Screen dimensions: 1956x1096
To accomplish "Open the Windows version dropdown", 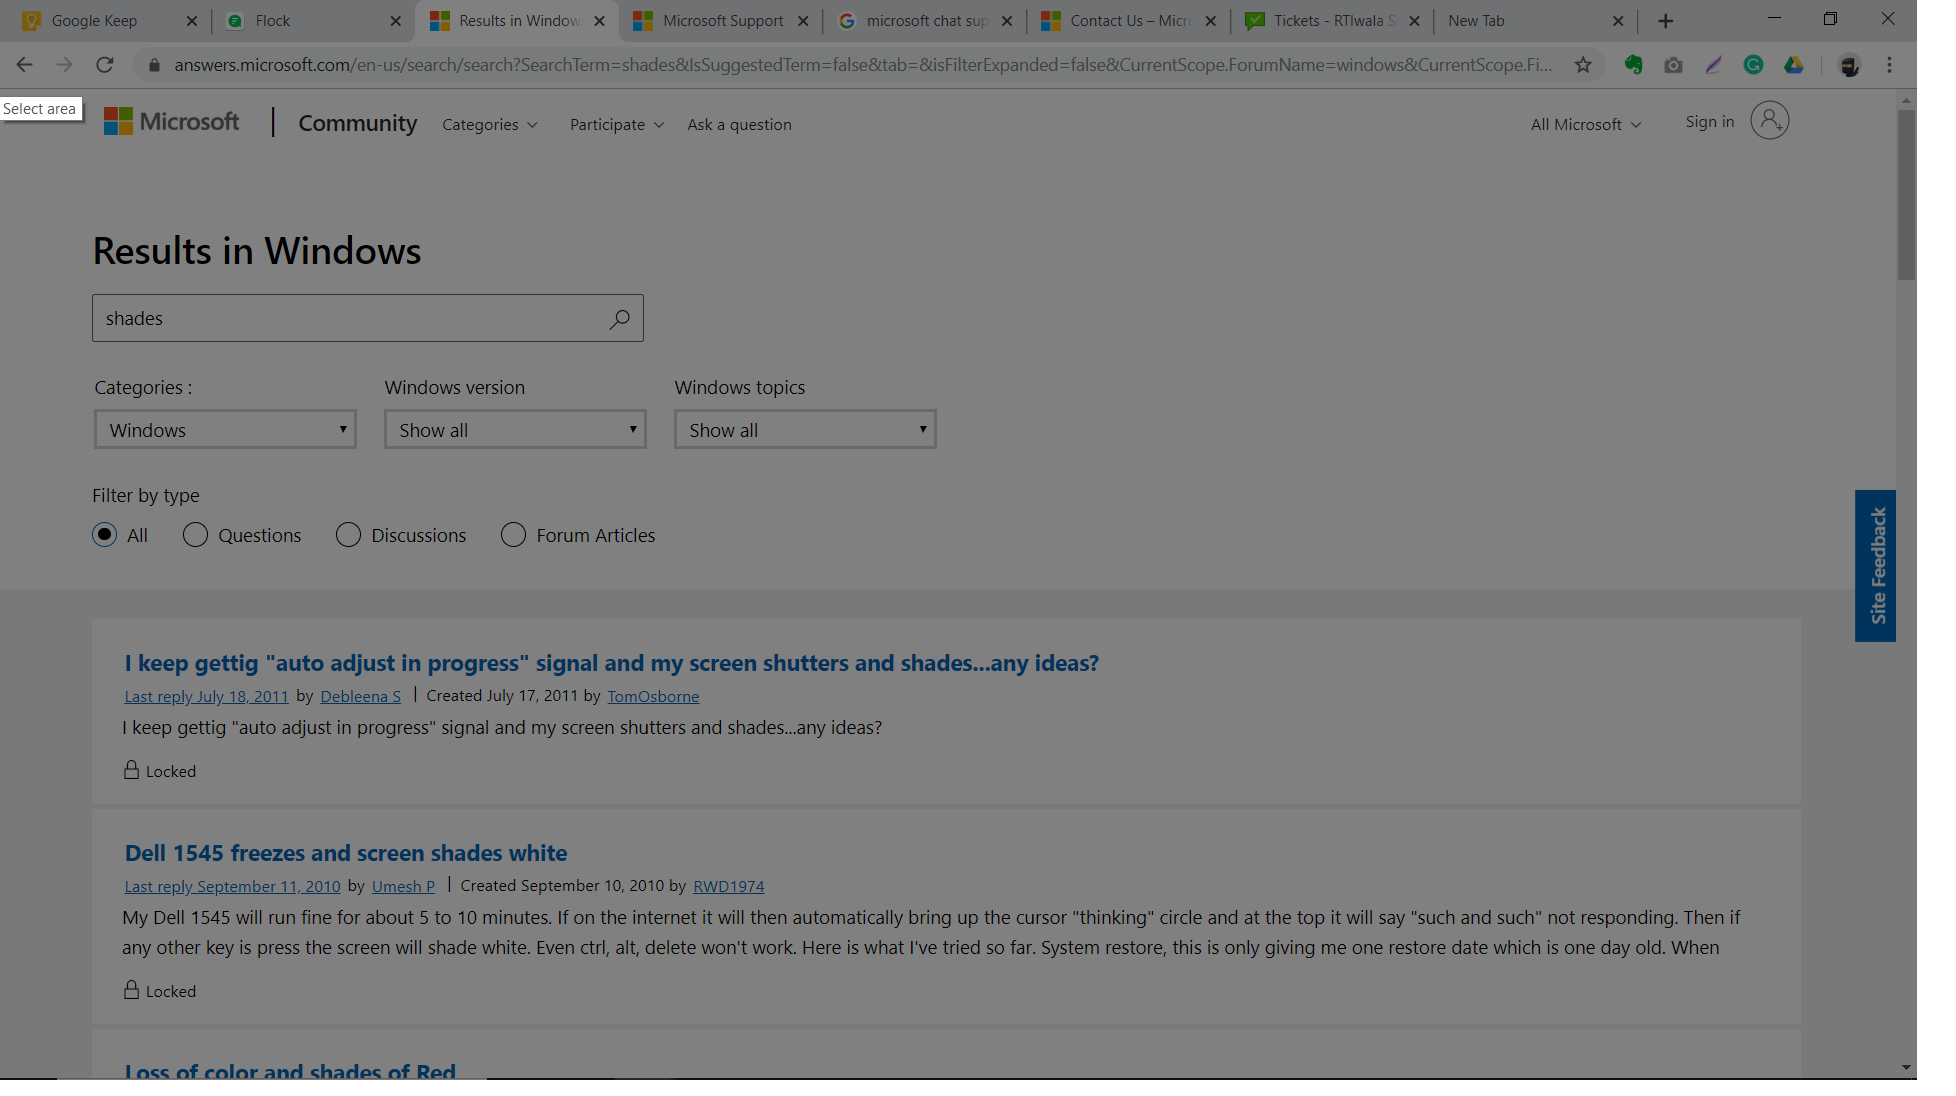I will coord(516,430).
